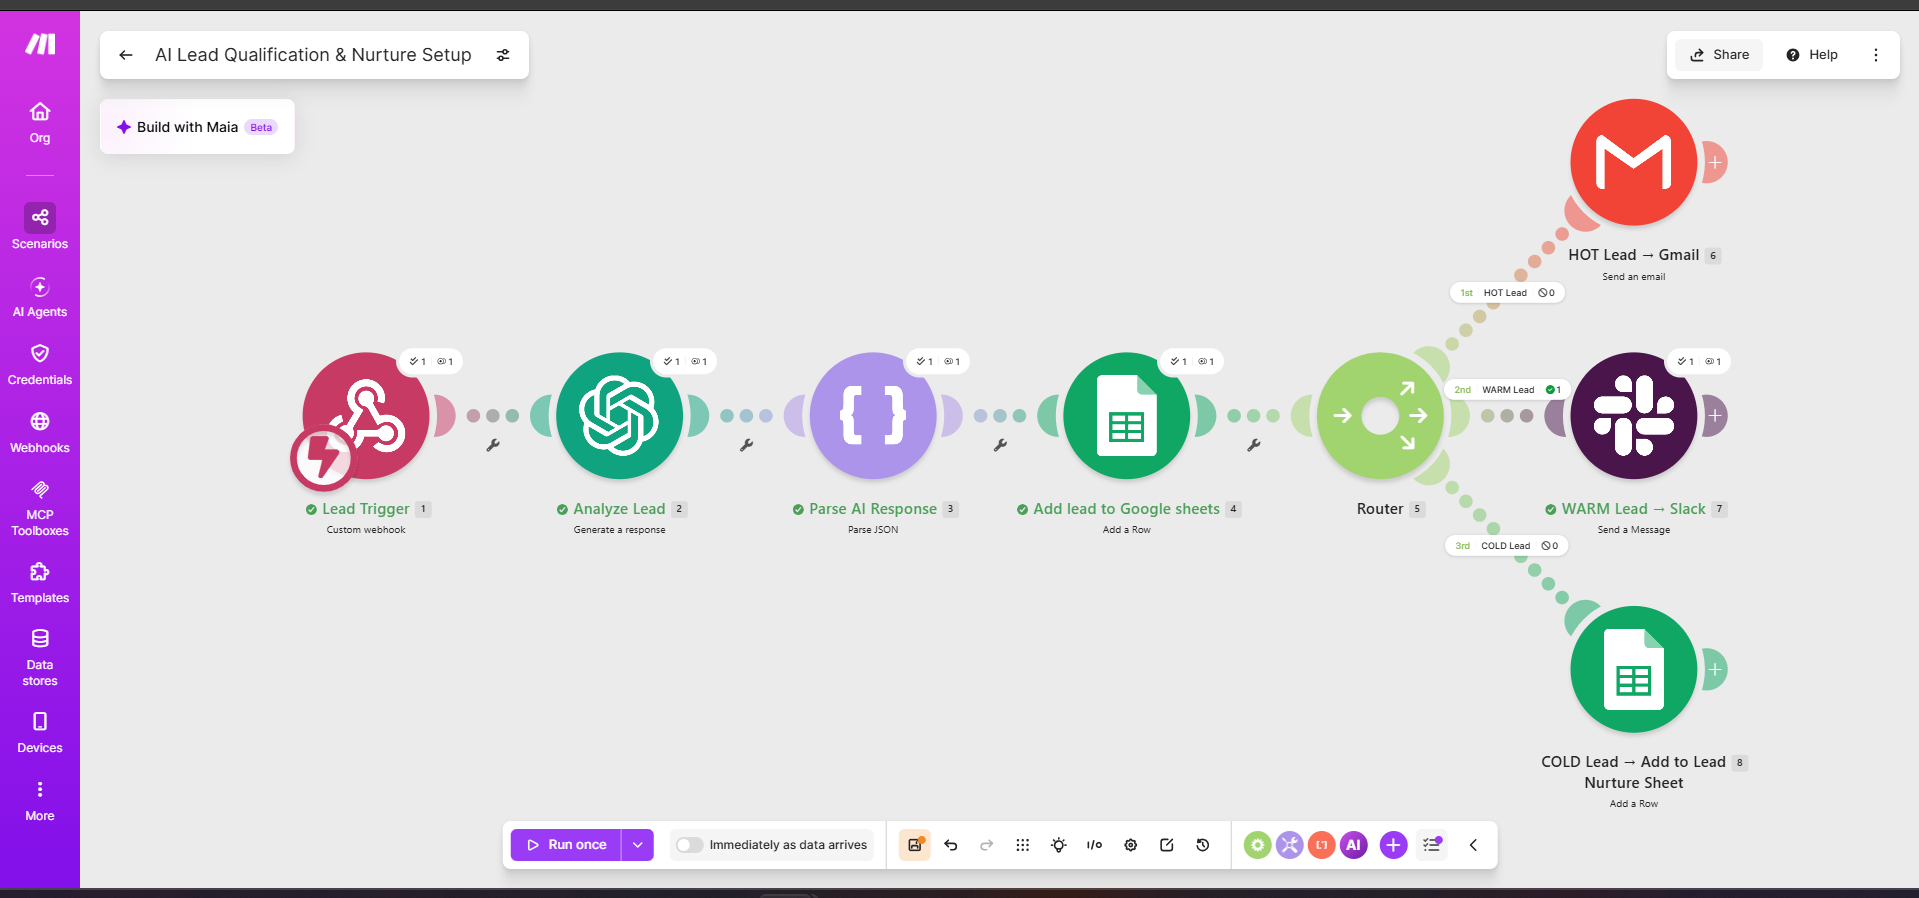Expand the Run once dropdown arrow
Viewport: 1919px width, 898px height.
coord(638,845)
